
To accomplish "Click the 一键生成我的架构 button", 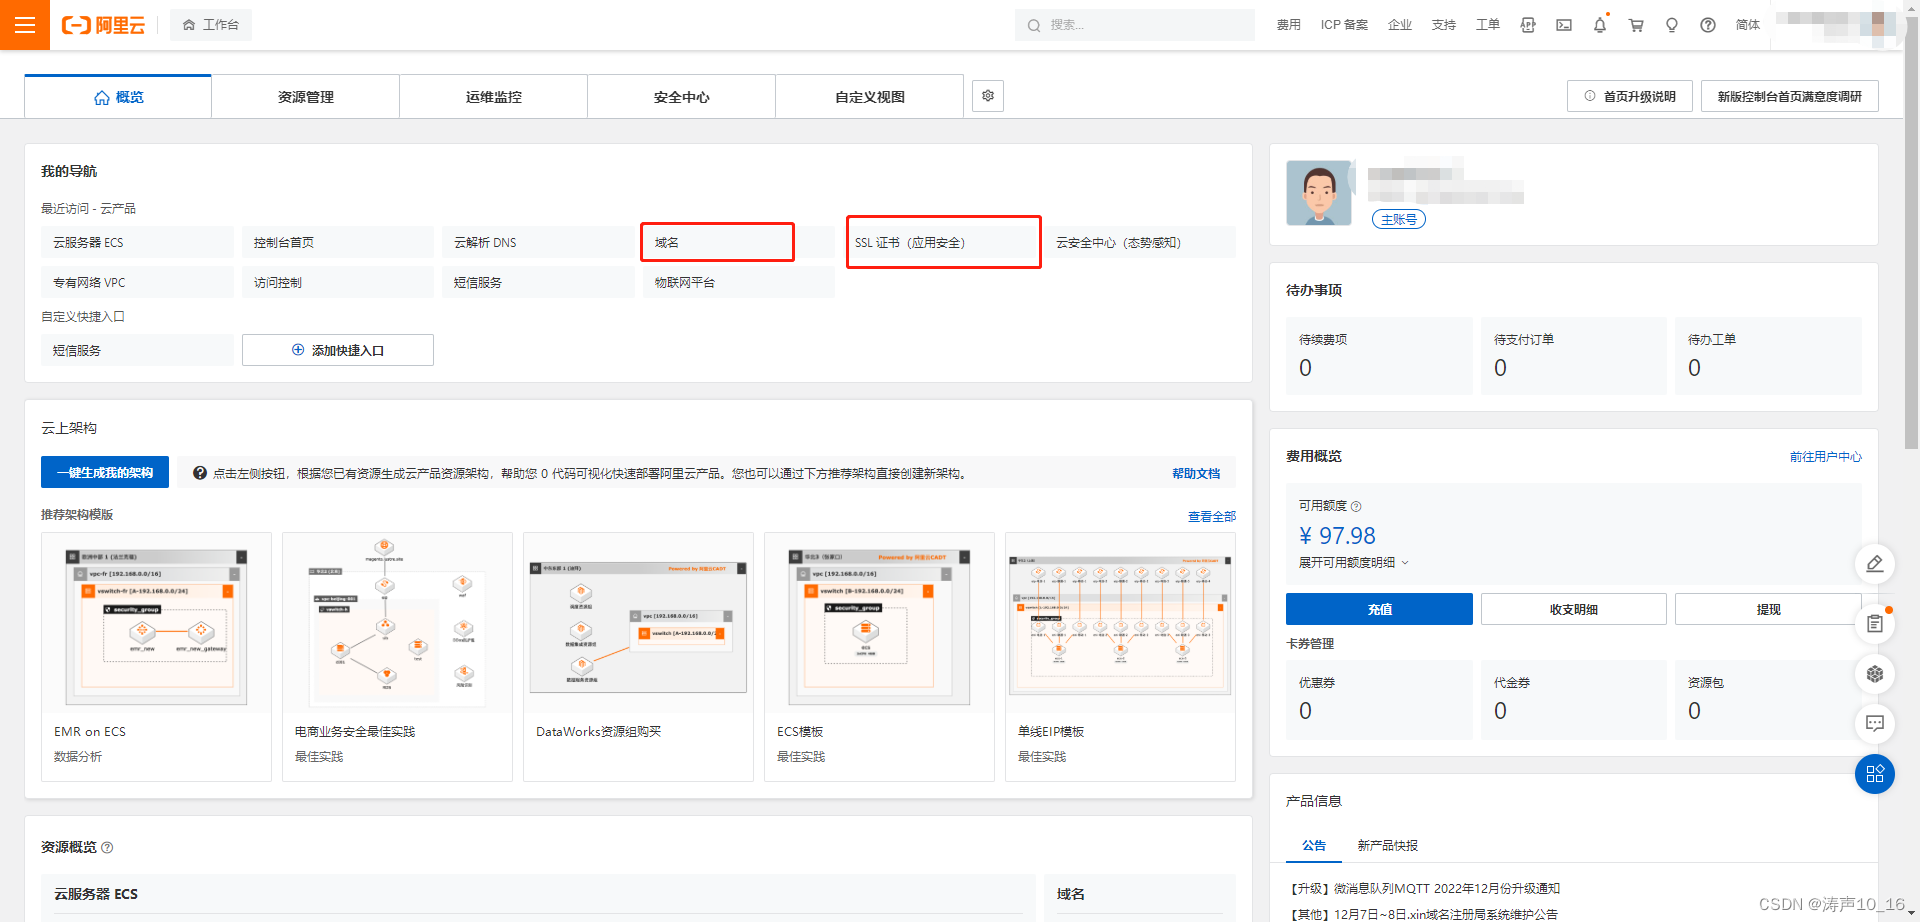I will [105, 472].
